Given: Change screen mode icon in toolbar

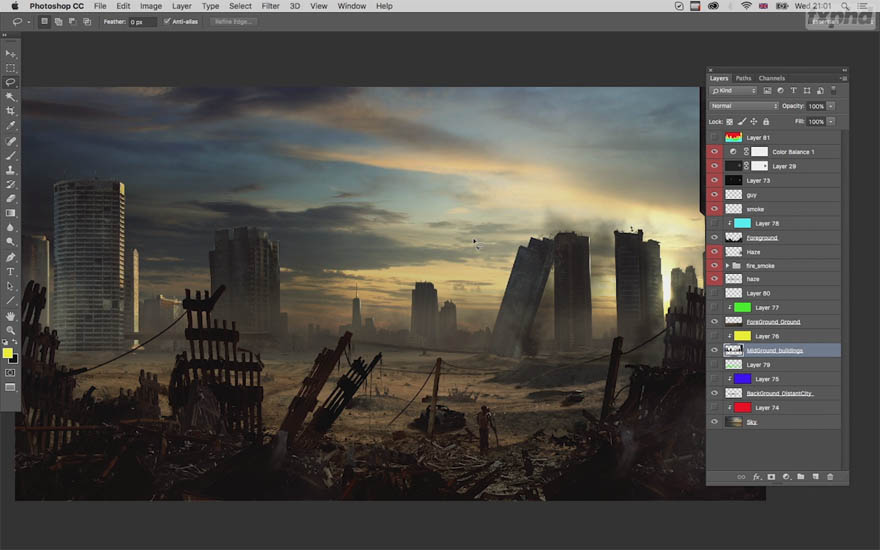Looking at the screenshot, I should [x=10, y=387].
